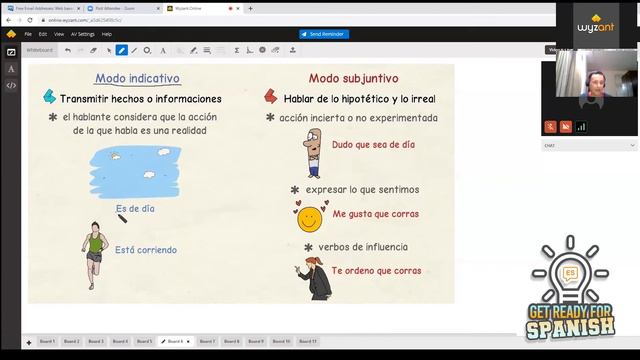Open the whiteboard mode sidebar icon

11,52
